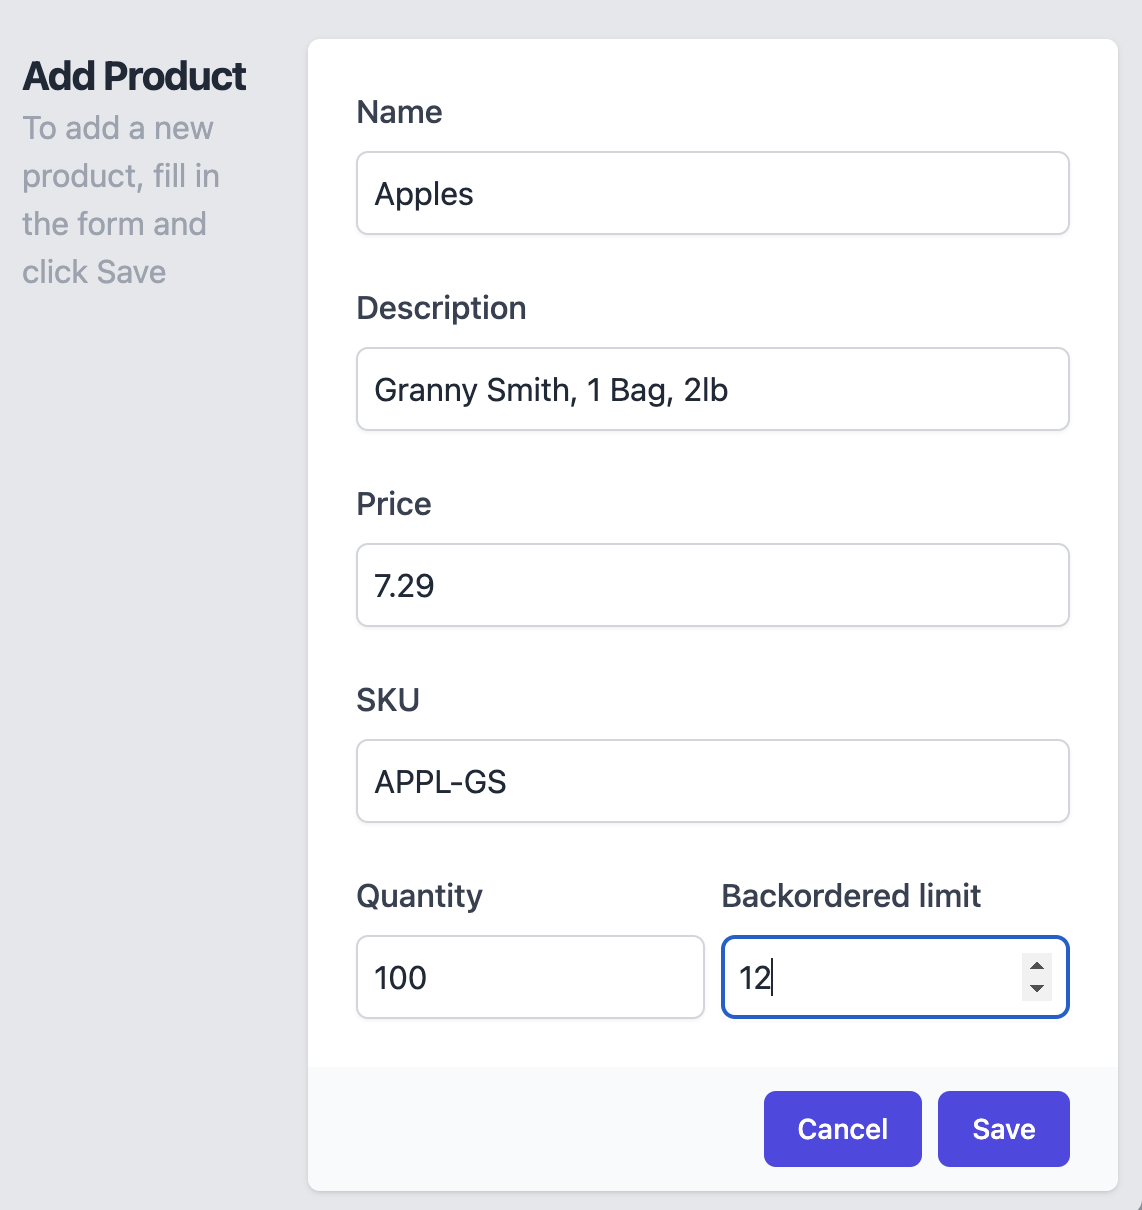
Task: Decrement Backordered limit with down arrow
Action: point(1037,989)
